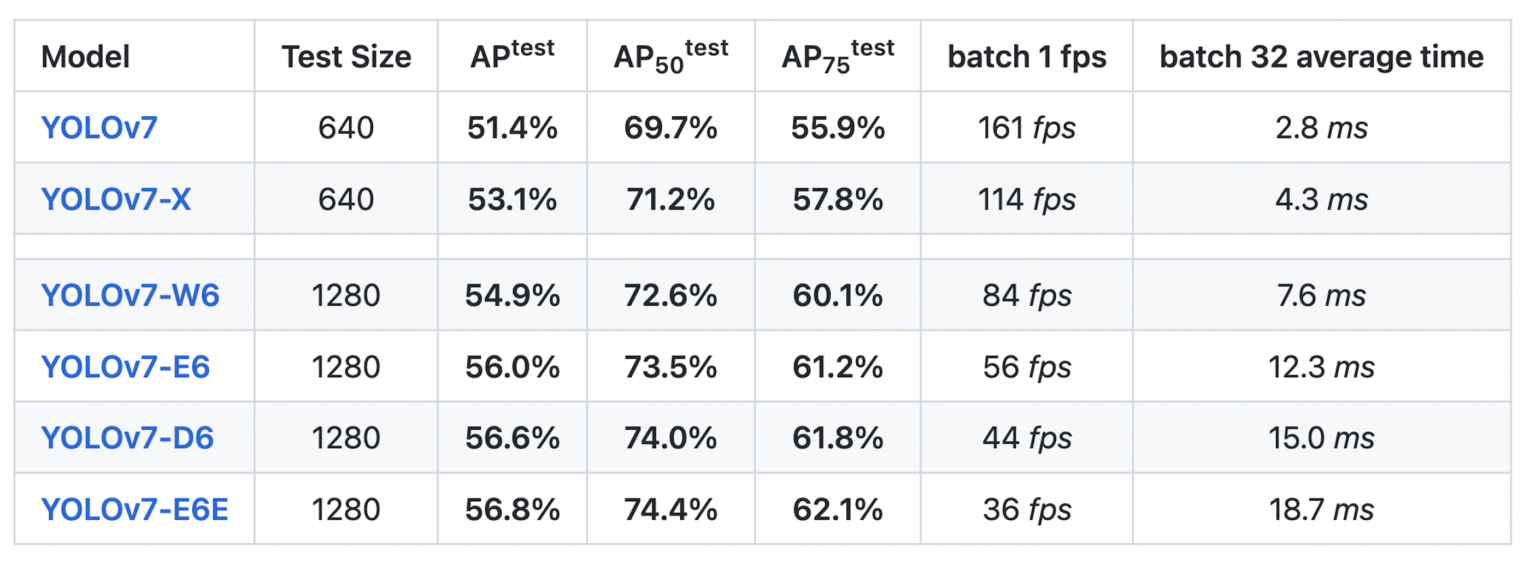This screenshot has height=570, width=1536.
Task: Click the 2.8 ms cell
Action: click(x=1321, y=128)
